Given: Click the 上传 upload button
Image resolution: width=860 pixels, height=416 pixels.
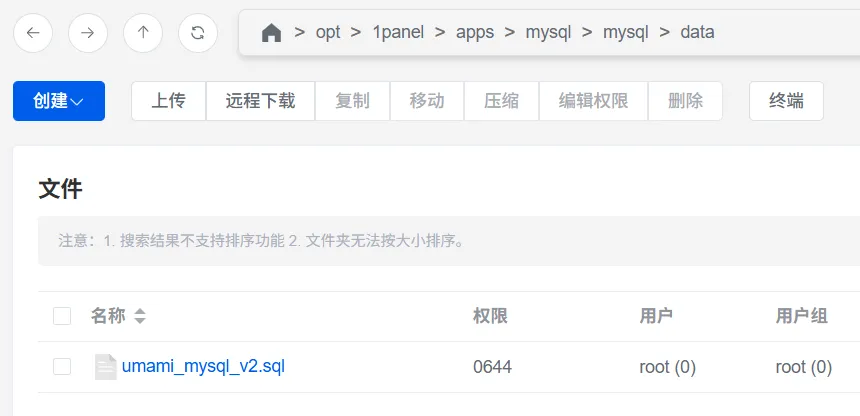Looking at the screenshot, I should coord(168,101).
